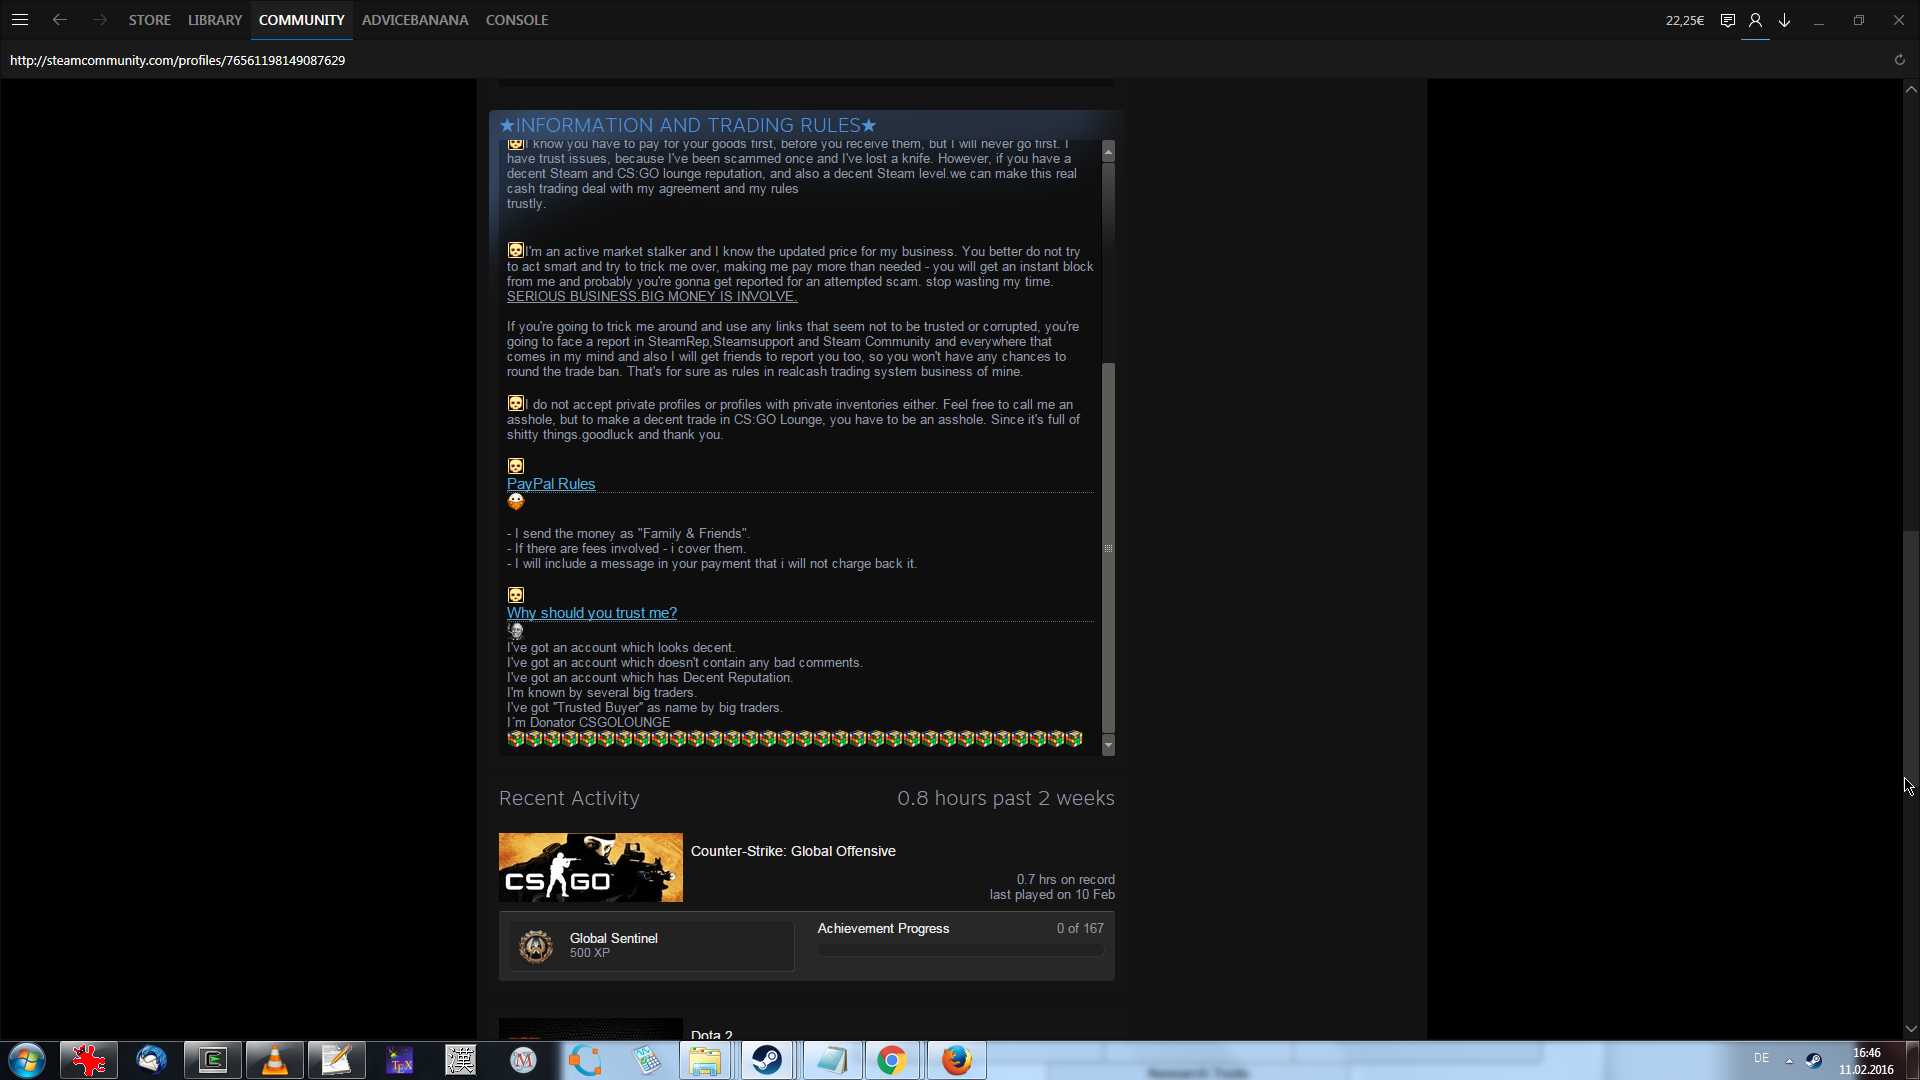The width and height of the screenshot is (1920, 1080).
Task: Open the CONSOLE tab
Action: click(516, 20)
